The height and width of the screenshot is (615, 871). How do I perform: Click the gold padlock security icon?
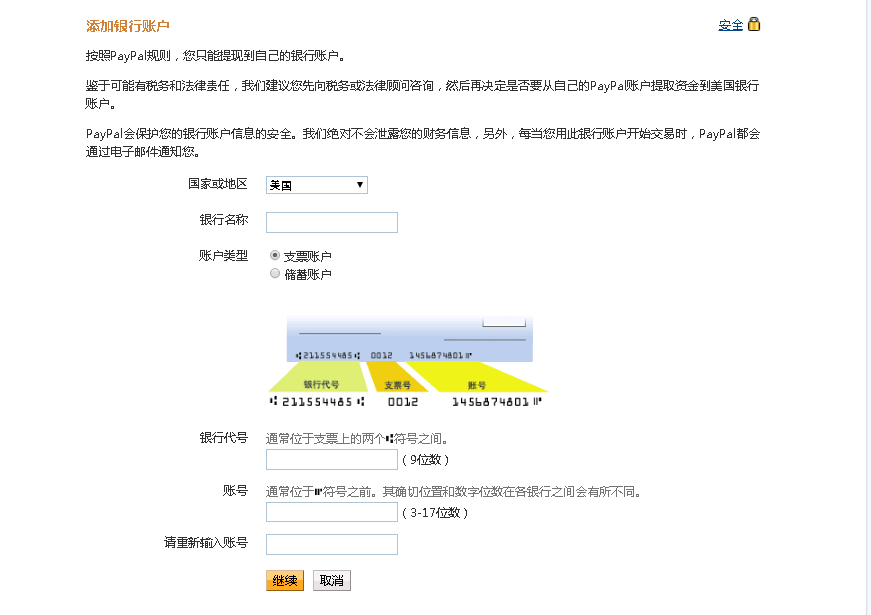pos(752,22)
